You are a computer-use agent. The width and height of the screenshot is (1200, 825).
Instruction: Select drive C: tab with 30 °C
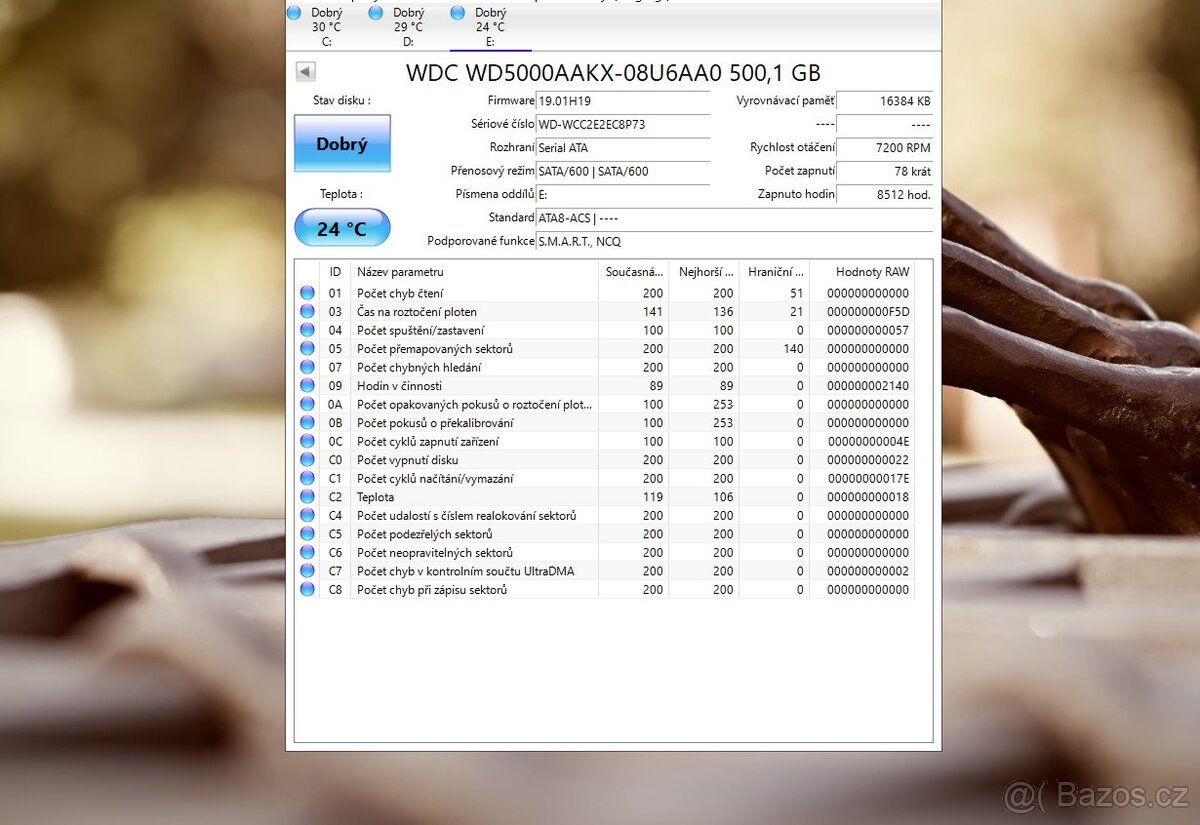(327, 26)
